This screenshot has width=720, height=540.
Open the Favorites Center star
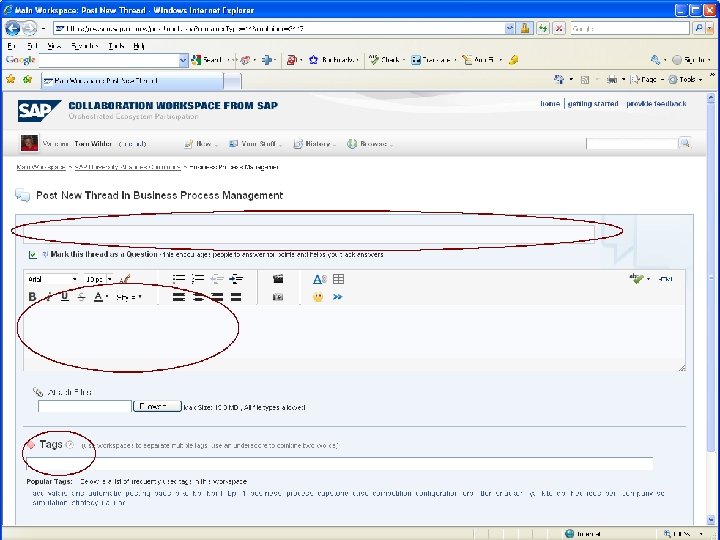[11, 79]
